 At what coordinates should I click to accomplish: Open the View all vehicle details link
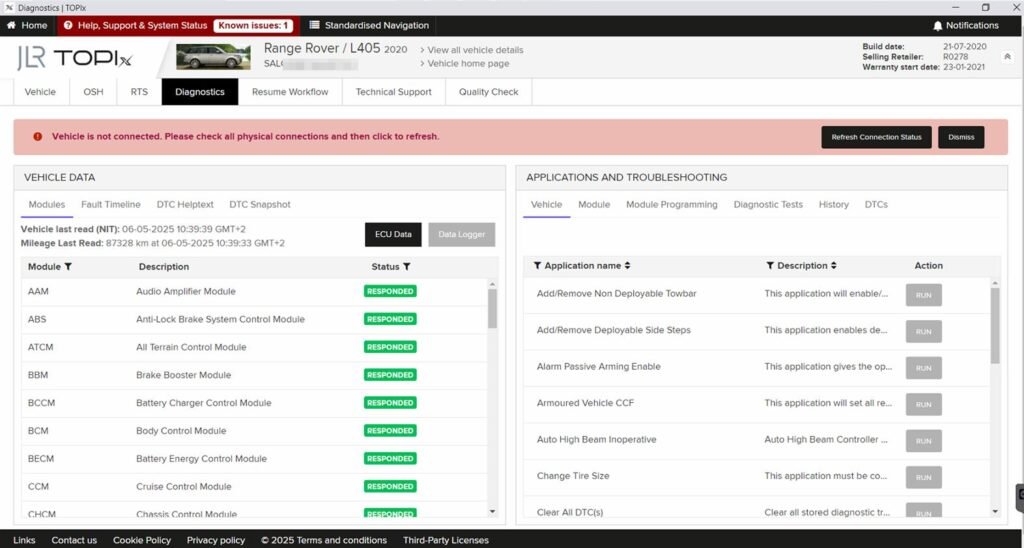475,50
